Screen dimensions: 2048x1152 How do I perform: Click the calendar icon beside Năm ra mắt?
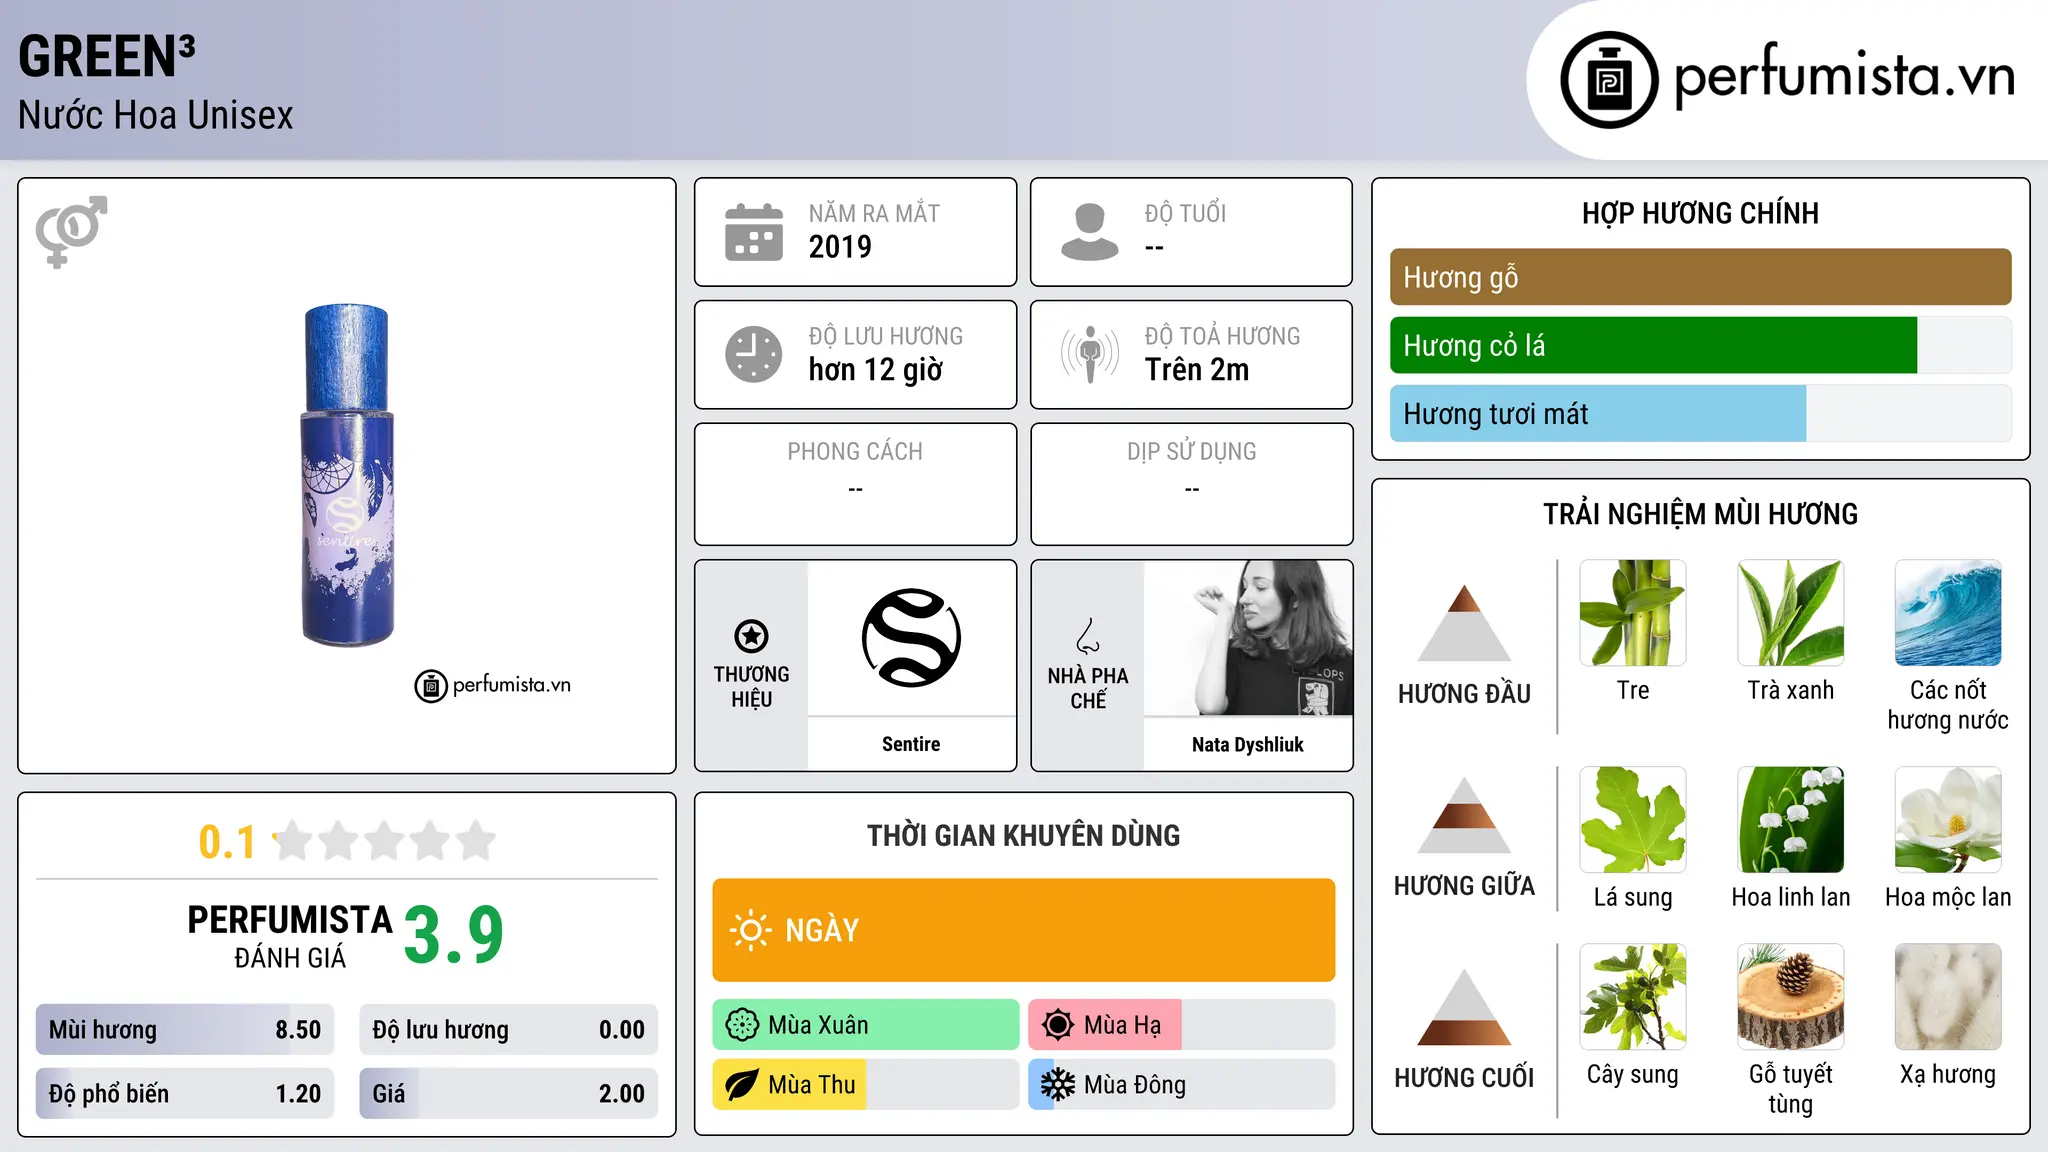pos(754,232)
